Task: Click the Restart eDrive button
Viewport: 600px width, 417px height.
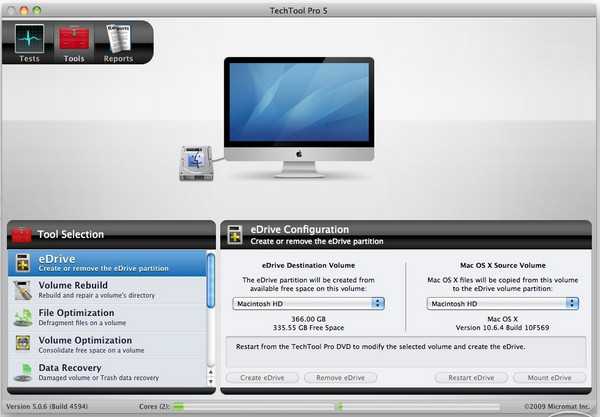Action: pos(470,378)
